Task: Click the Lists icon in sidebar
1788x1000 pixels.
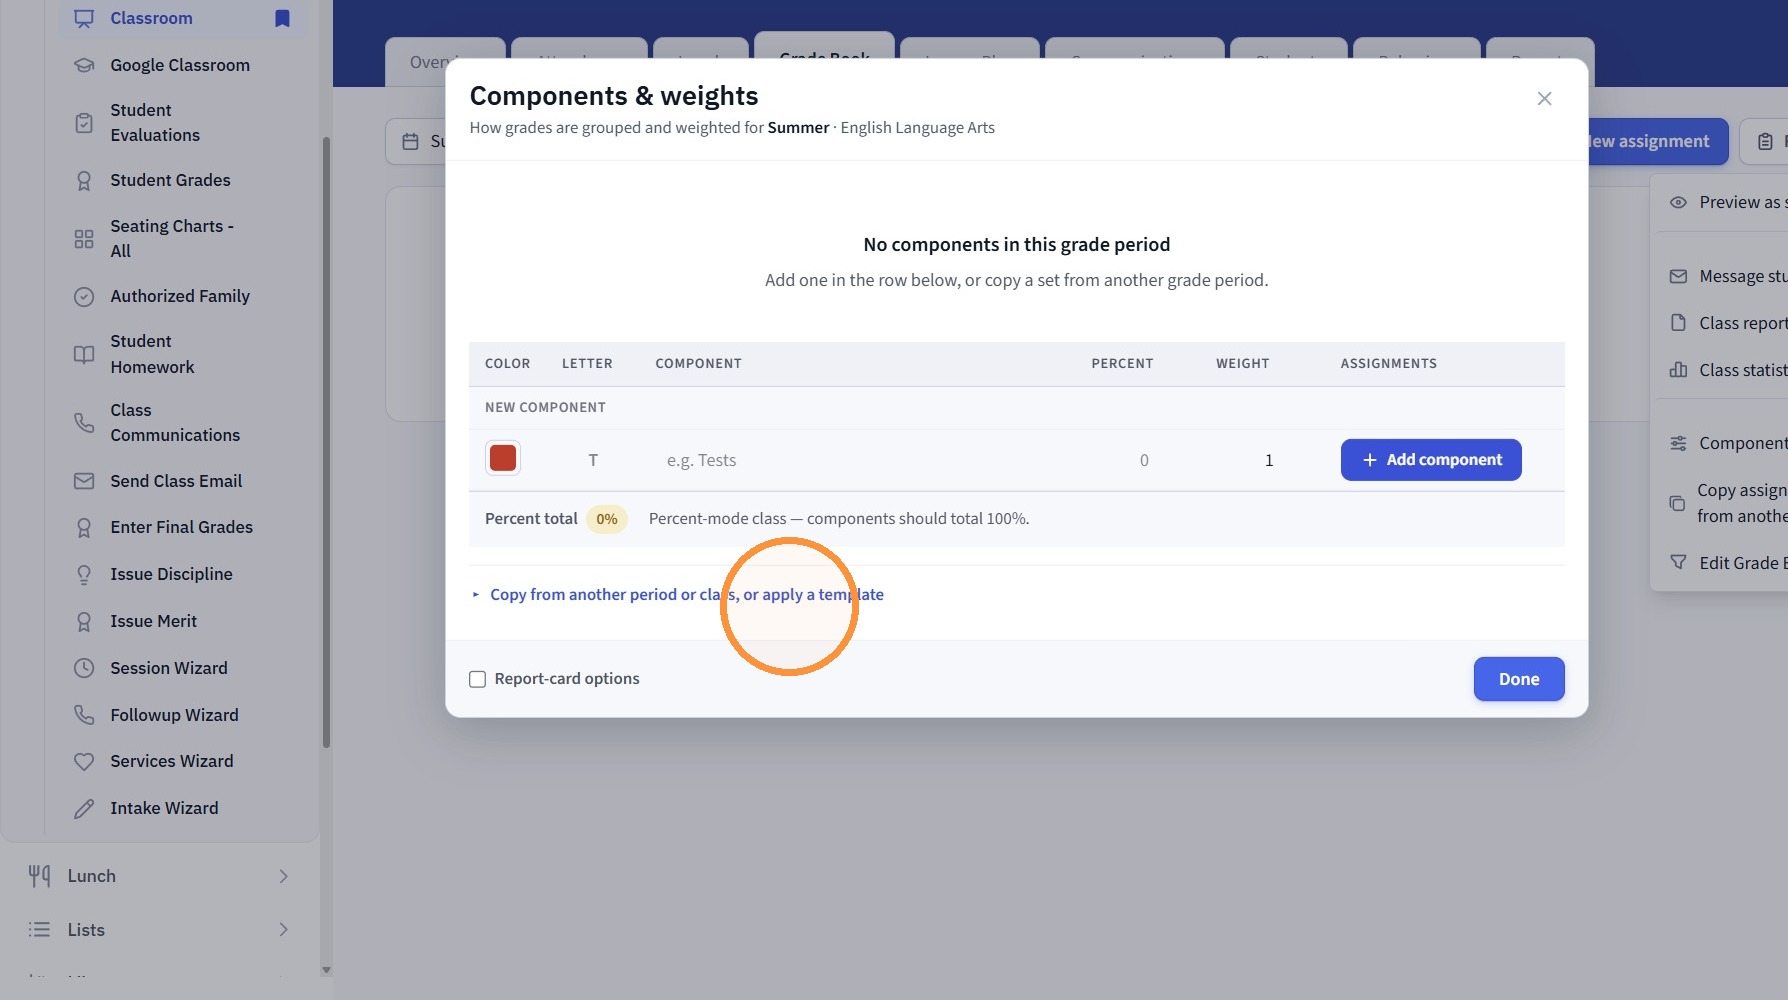Action: [39, 930]
